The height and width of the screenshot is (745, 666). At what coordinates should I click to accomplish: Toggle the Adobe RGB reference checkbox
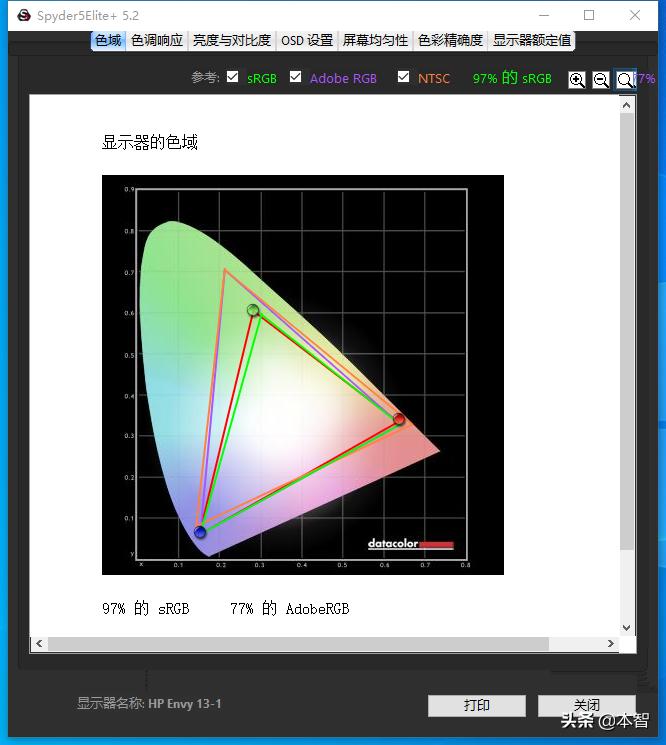click(295, 76)
